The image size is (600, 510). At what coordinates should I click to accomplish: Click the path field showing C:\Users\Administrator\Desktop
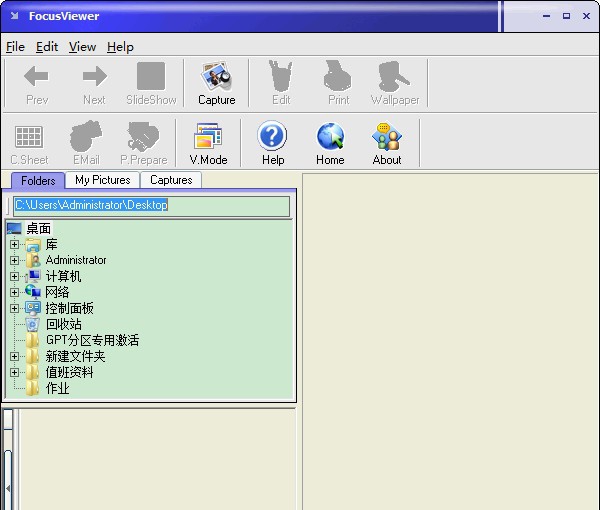[x=152, y=205]
